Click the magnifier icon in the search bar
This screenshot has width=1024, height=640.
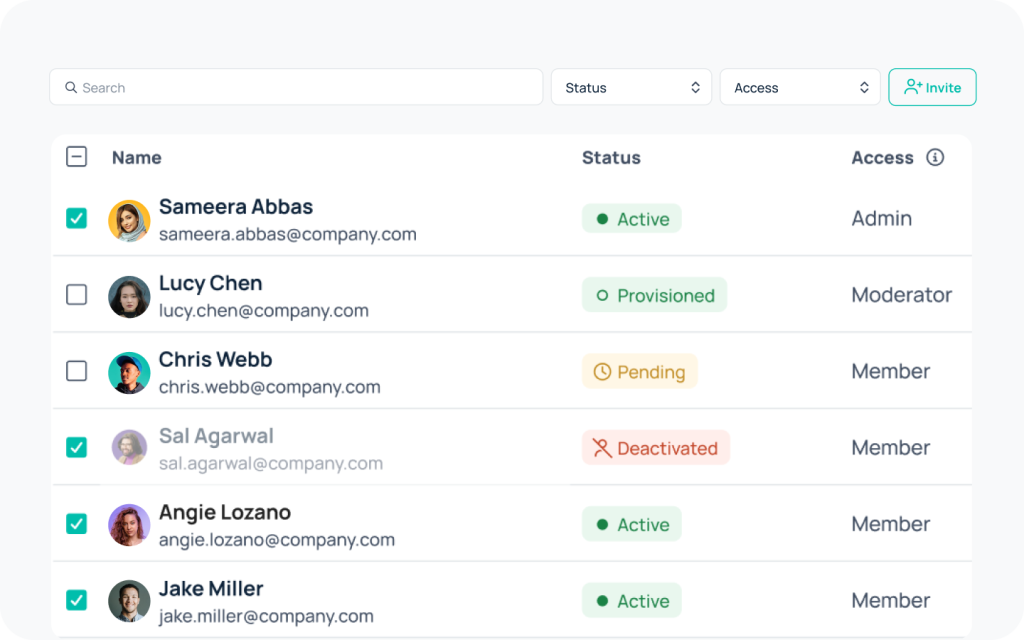point(71,88)
